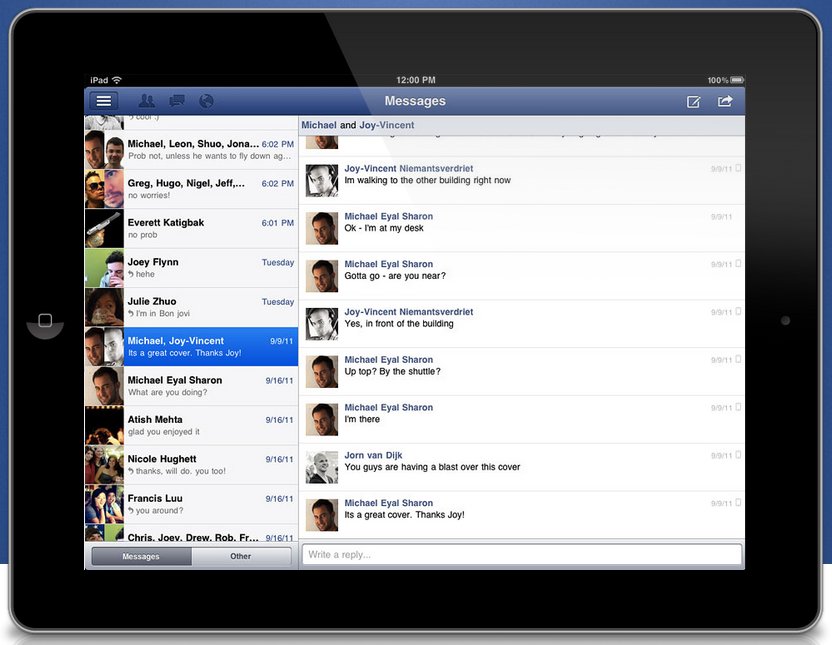Tap the messages speech-bubble icon in the top bar
This screenshot has width=832, height=645.
point(177,100)
